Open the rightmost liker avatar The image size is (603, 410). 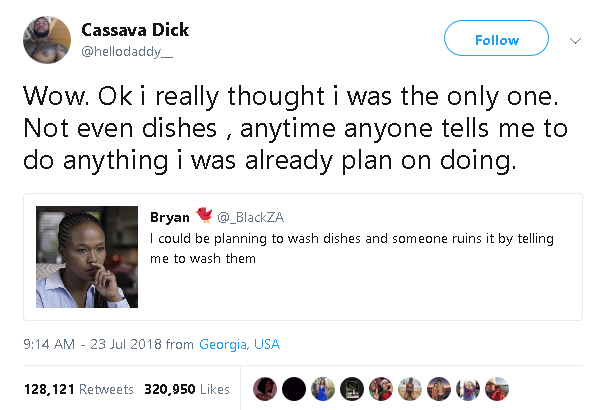pos(497,388)
